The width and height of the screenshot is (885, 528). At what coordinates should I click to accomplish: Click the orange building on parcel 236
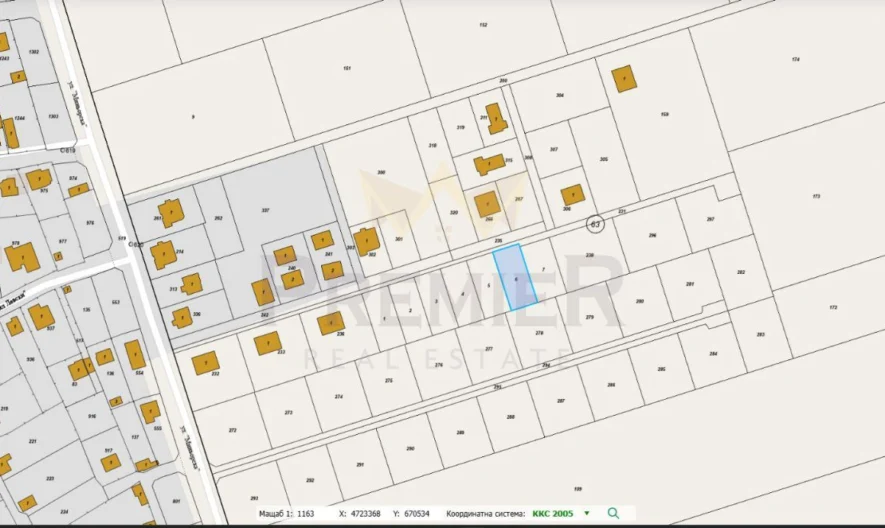pos(330,323)
